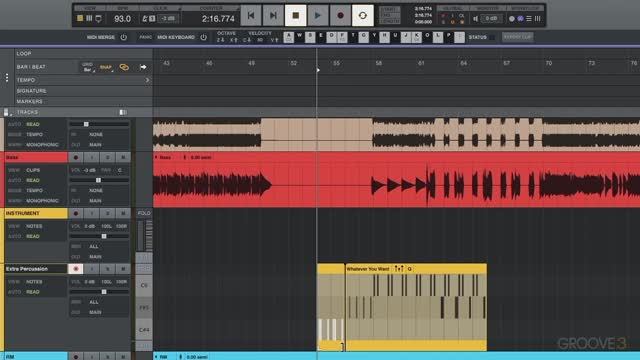
Task: Click the click volume -3 dB field
Action: pyautogui.click(x=168, y=19)
